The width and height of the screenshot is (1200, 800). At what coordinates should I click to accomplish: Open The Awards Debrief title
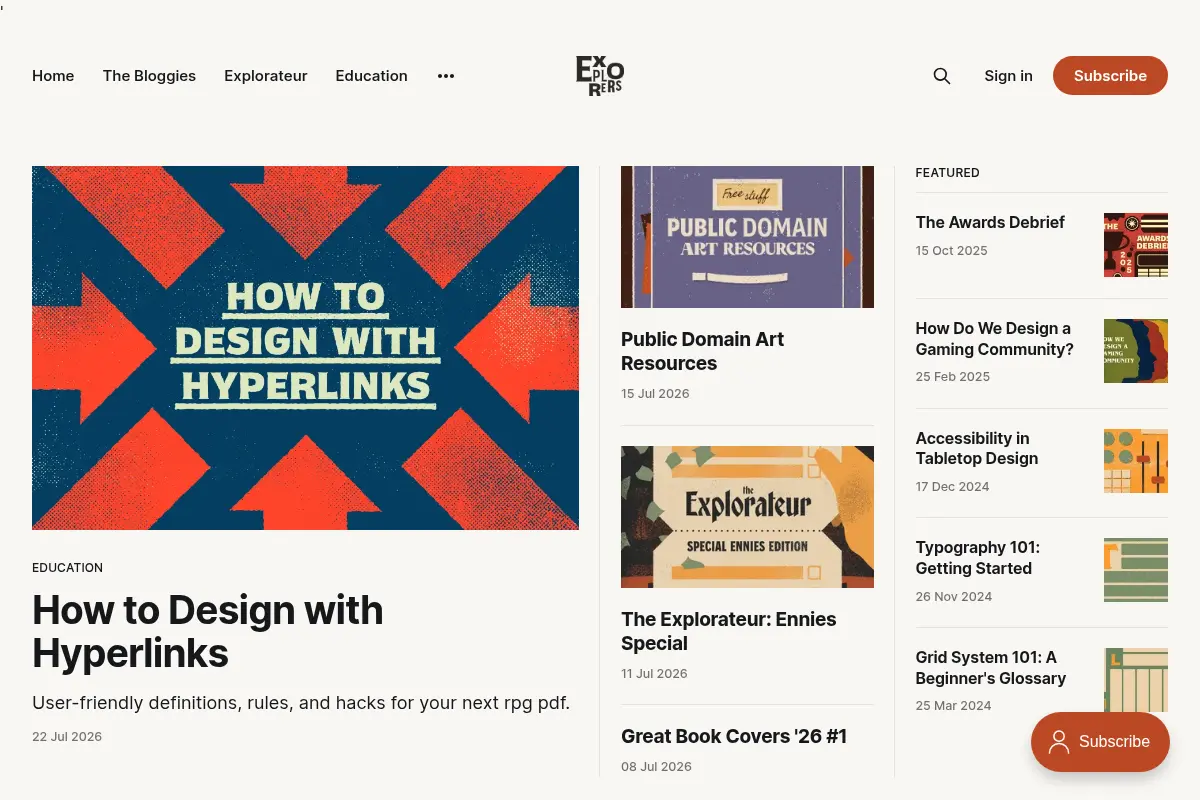click(x=990, y=223)
